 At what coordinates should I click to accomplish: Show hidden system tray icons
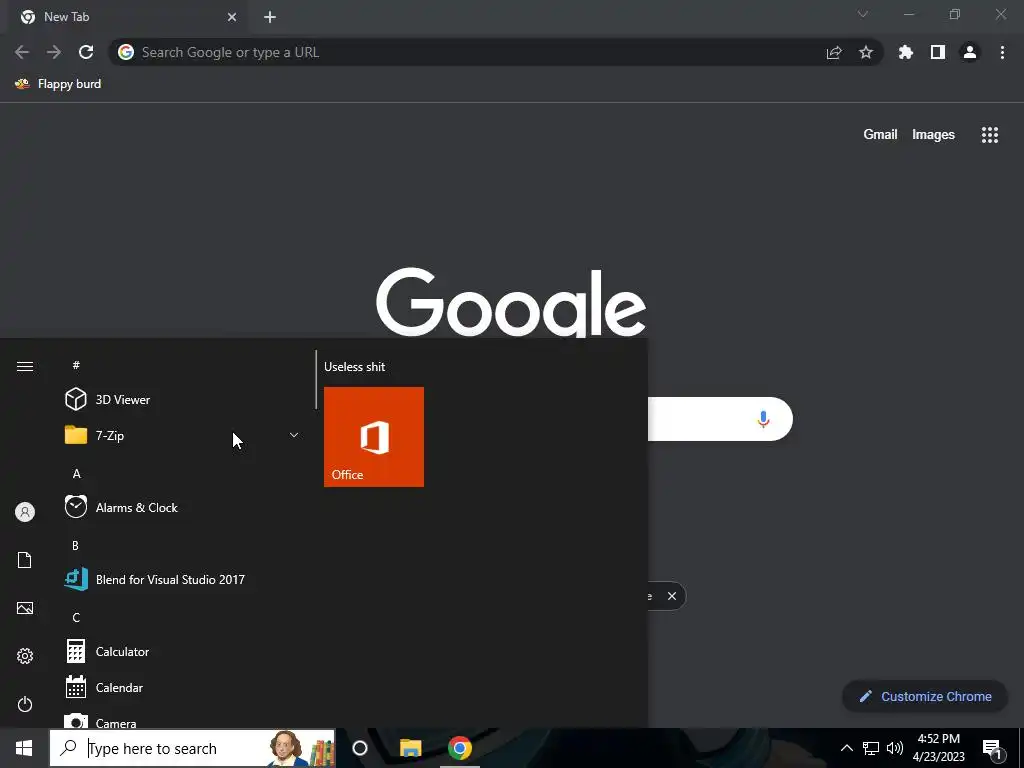846,748
